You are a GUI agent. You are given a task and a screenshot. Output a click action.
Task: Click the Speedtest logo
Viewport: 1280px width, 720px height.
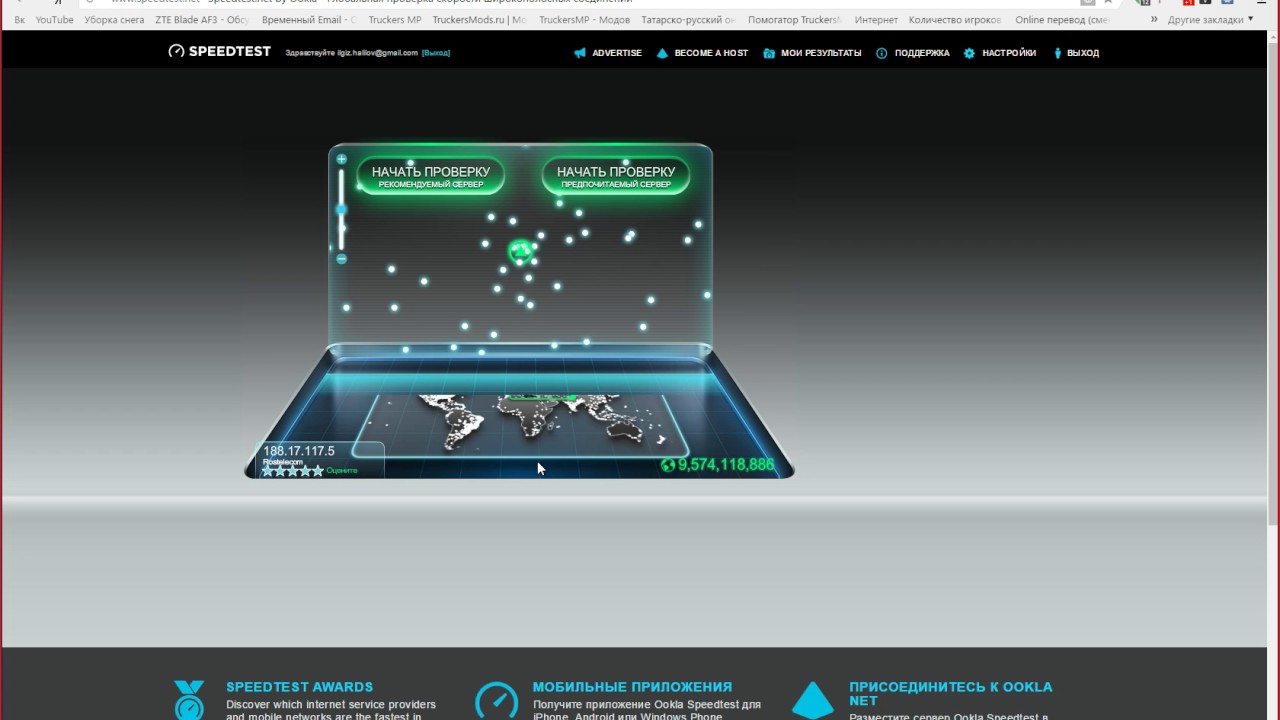click(219, 51)
